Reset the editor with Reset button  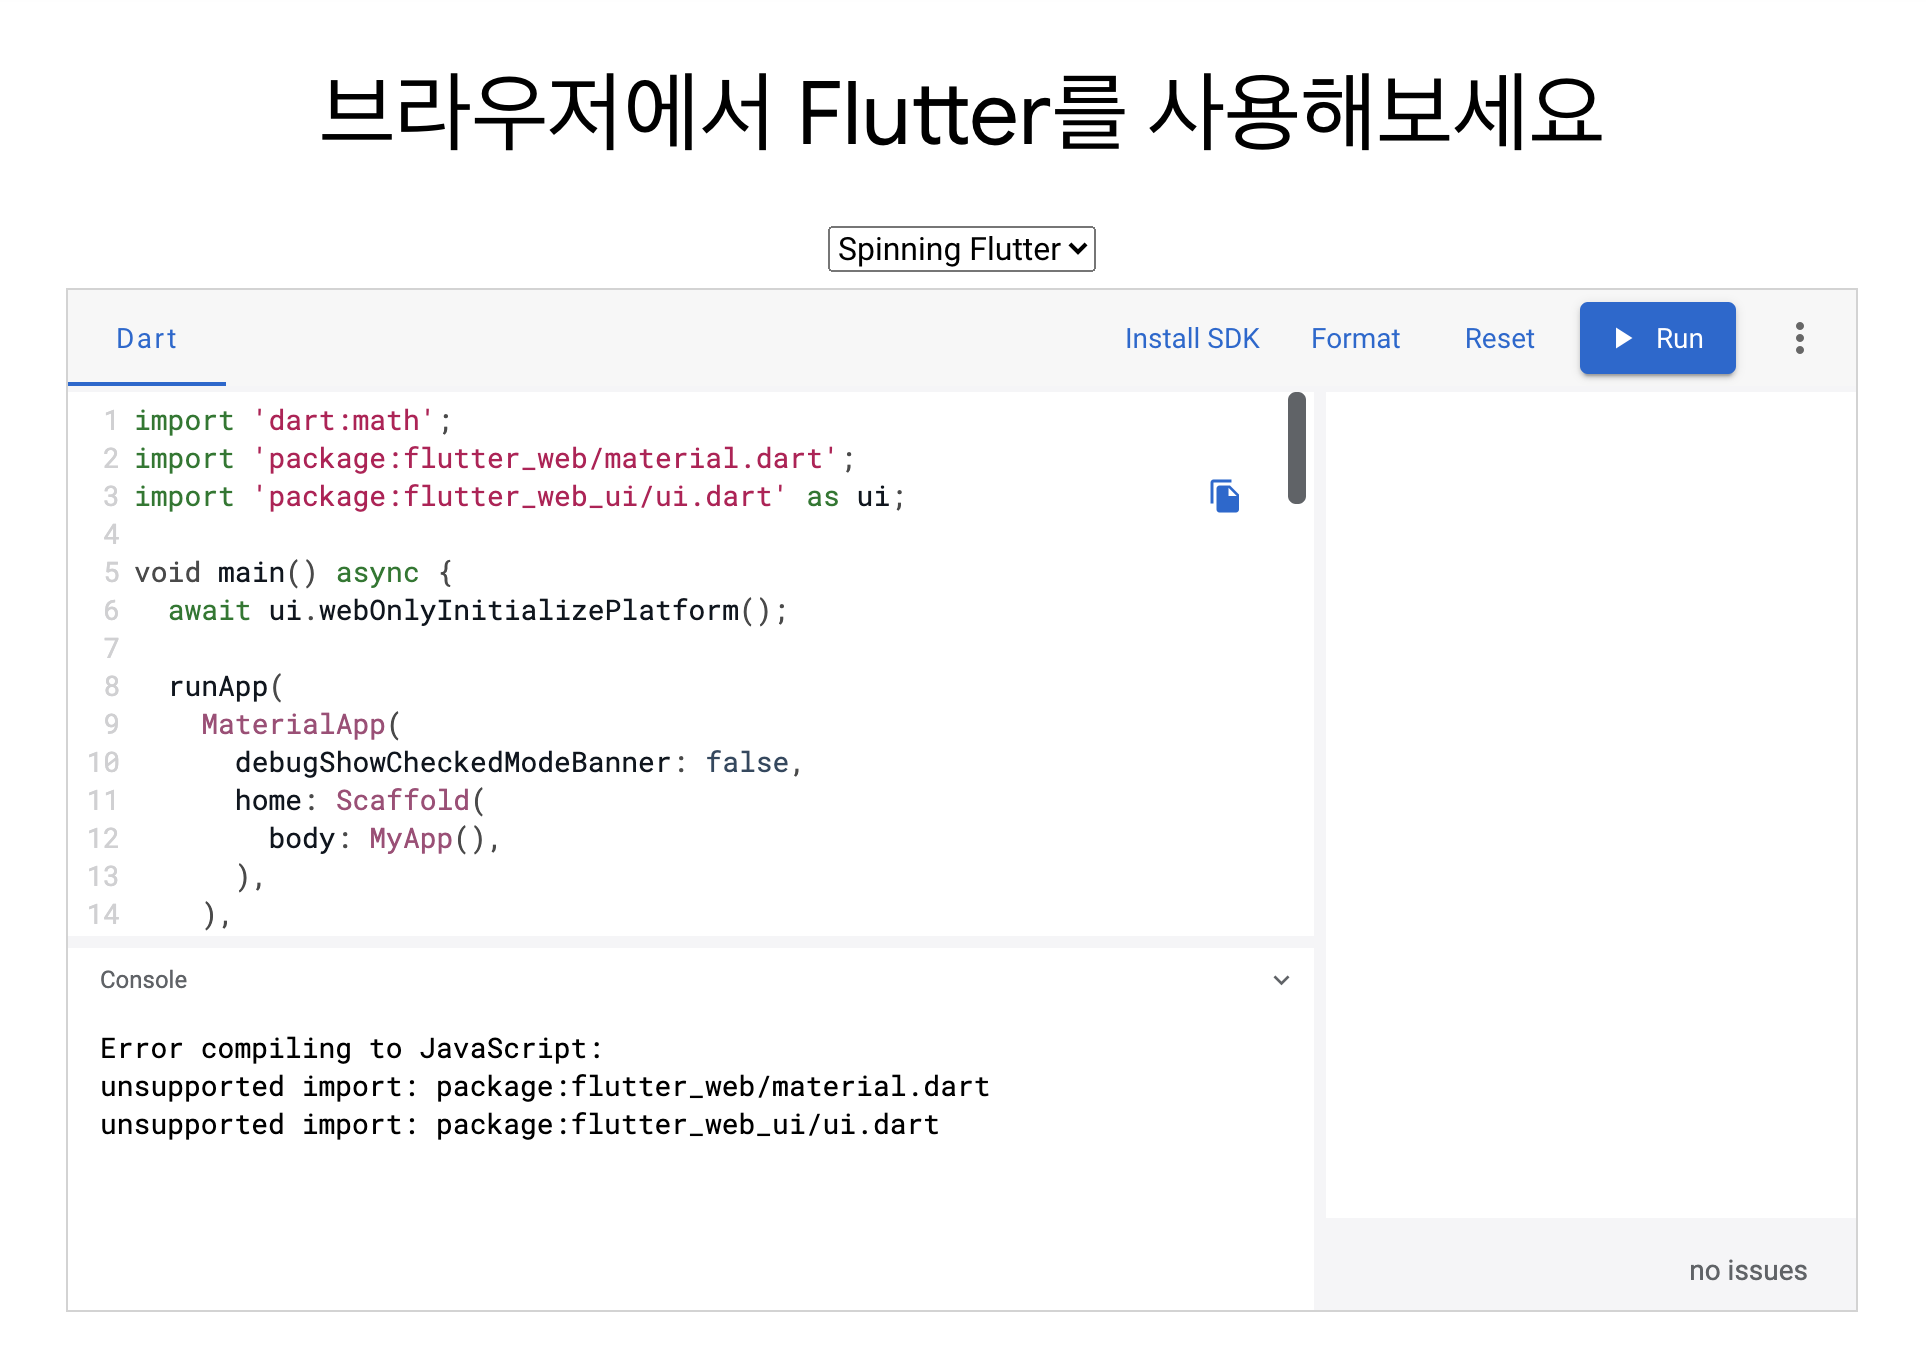(1499, 339)
